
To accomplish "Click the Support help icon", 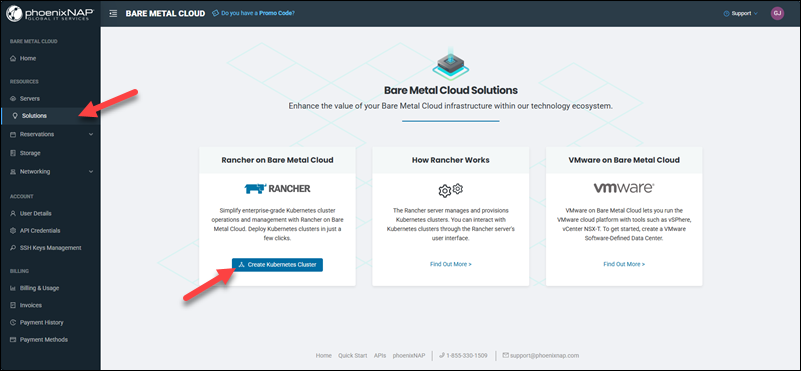I will click(x=726, y=13).
